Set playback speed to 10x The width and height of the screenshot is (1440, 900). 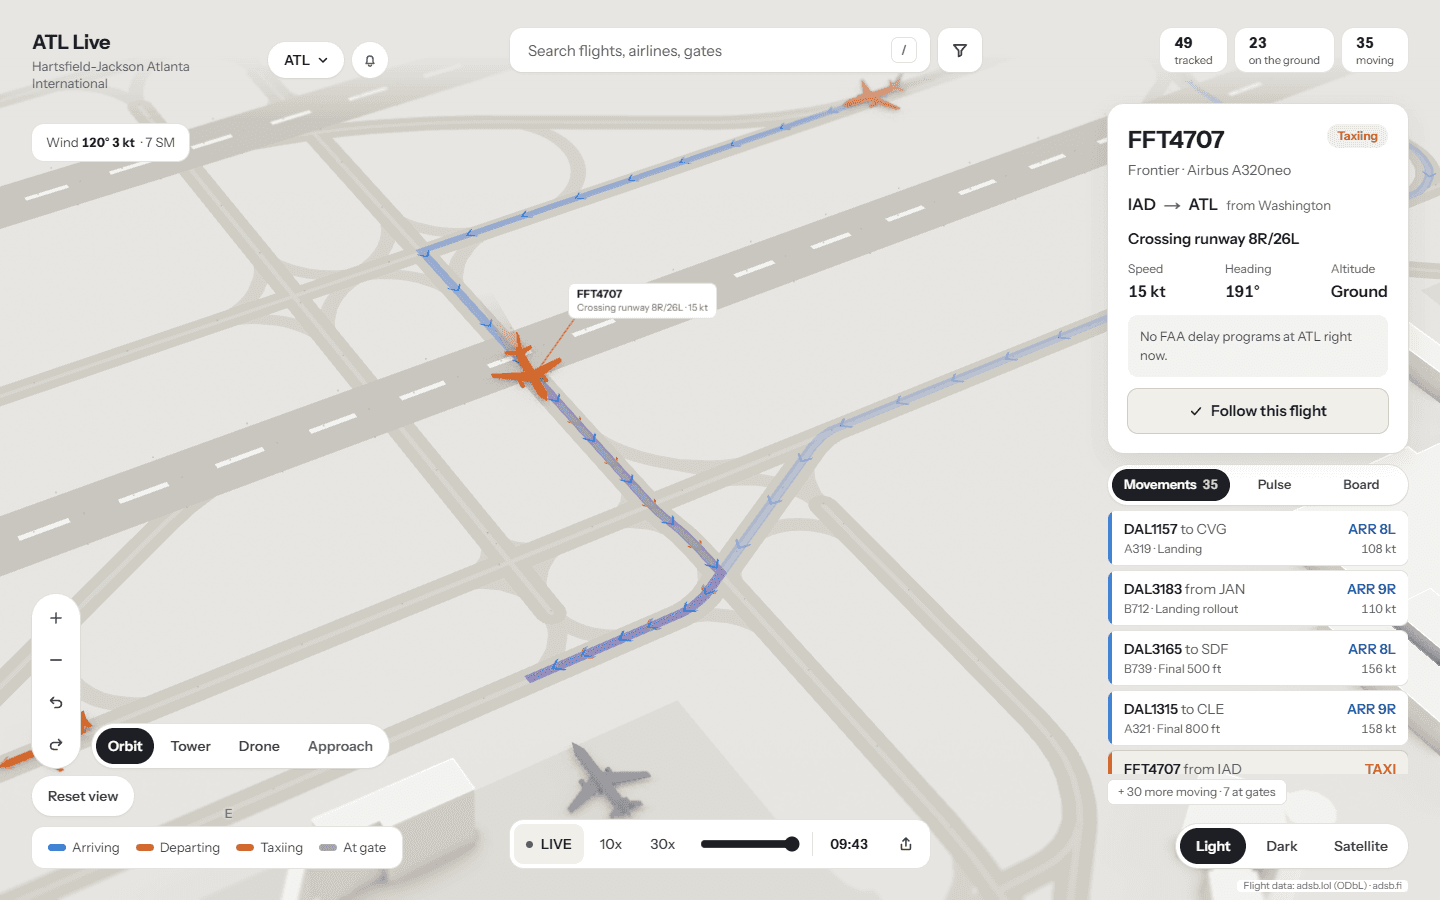(611, 844)
